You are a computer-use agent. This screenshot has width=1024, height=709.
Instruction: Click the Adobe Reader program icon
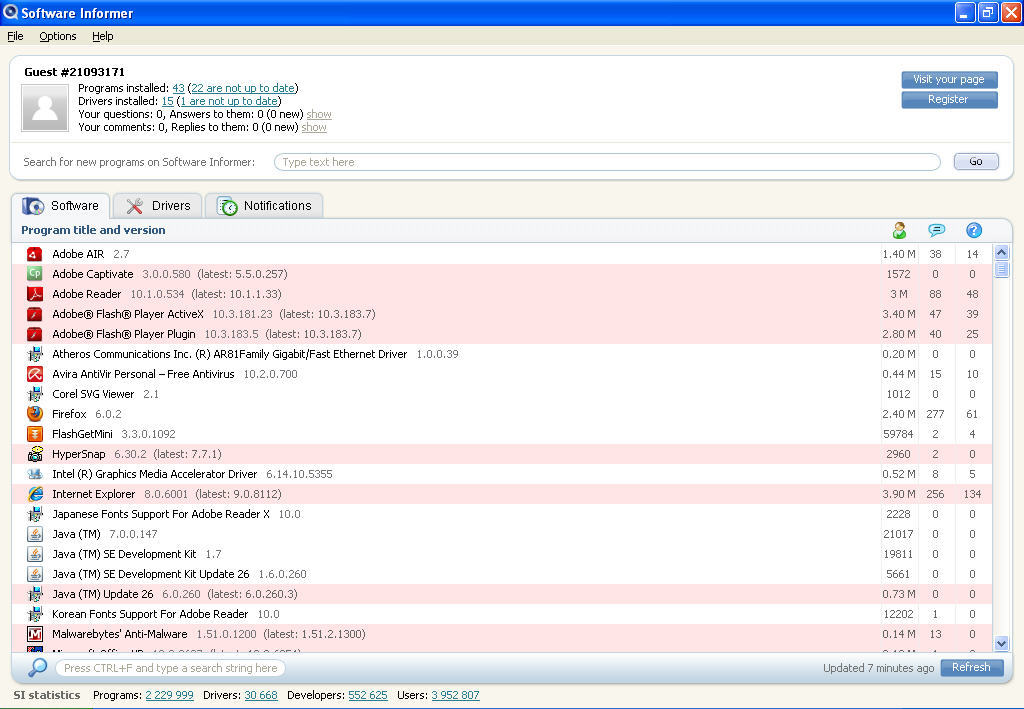(x=35, y=294)
